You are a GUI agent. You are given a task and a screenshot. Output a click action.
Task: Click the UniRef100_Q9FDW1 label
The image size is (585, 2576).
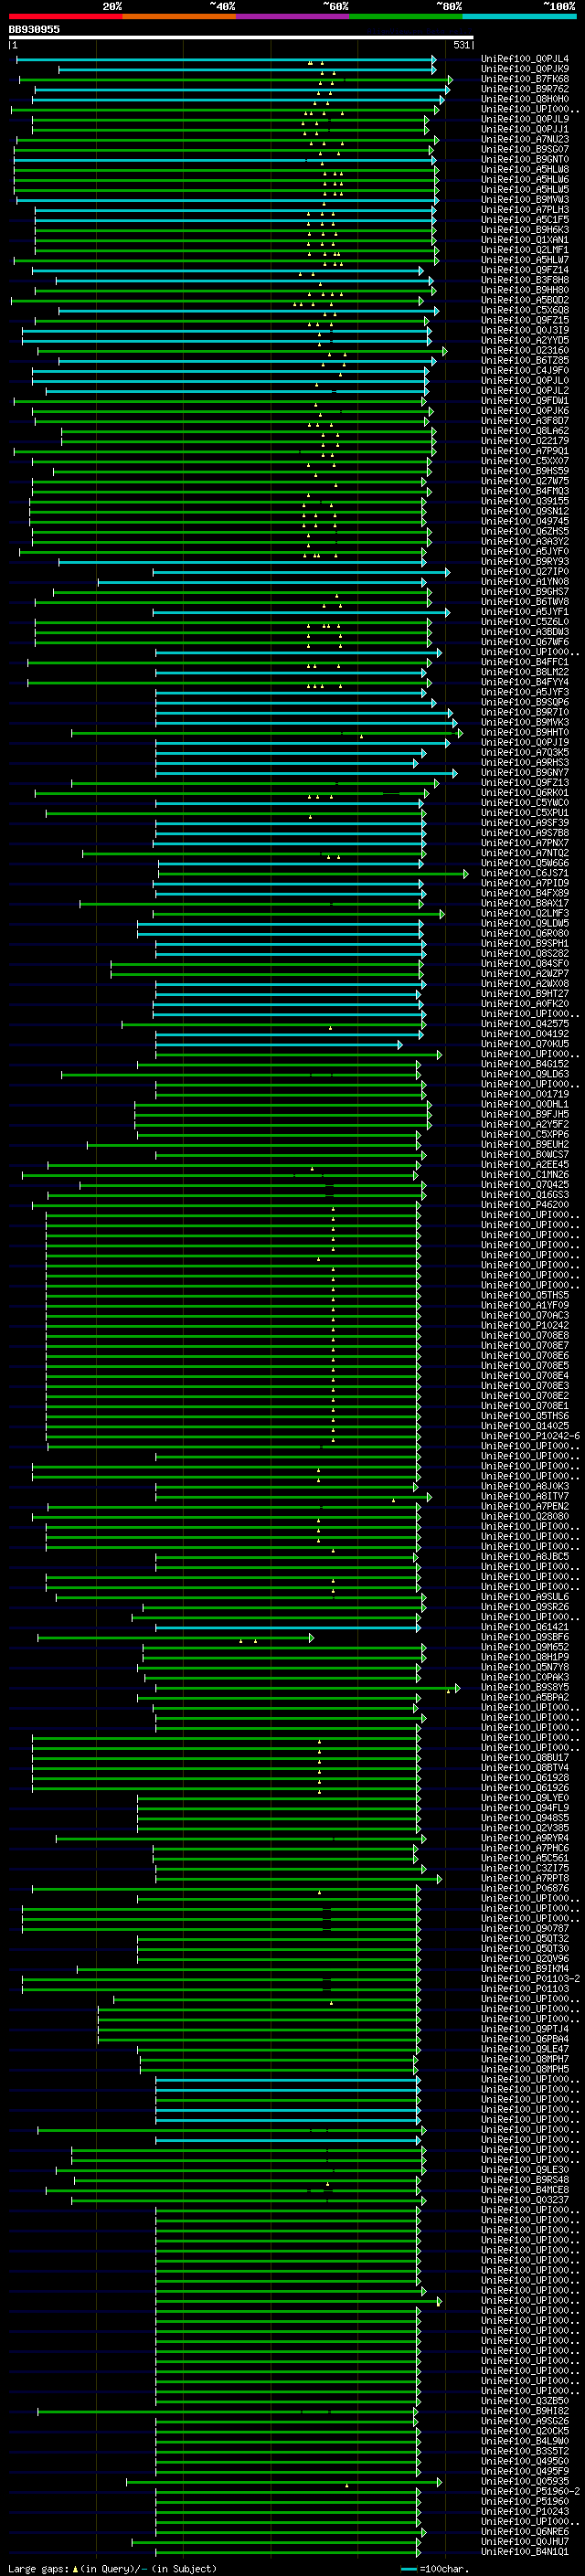525,401
